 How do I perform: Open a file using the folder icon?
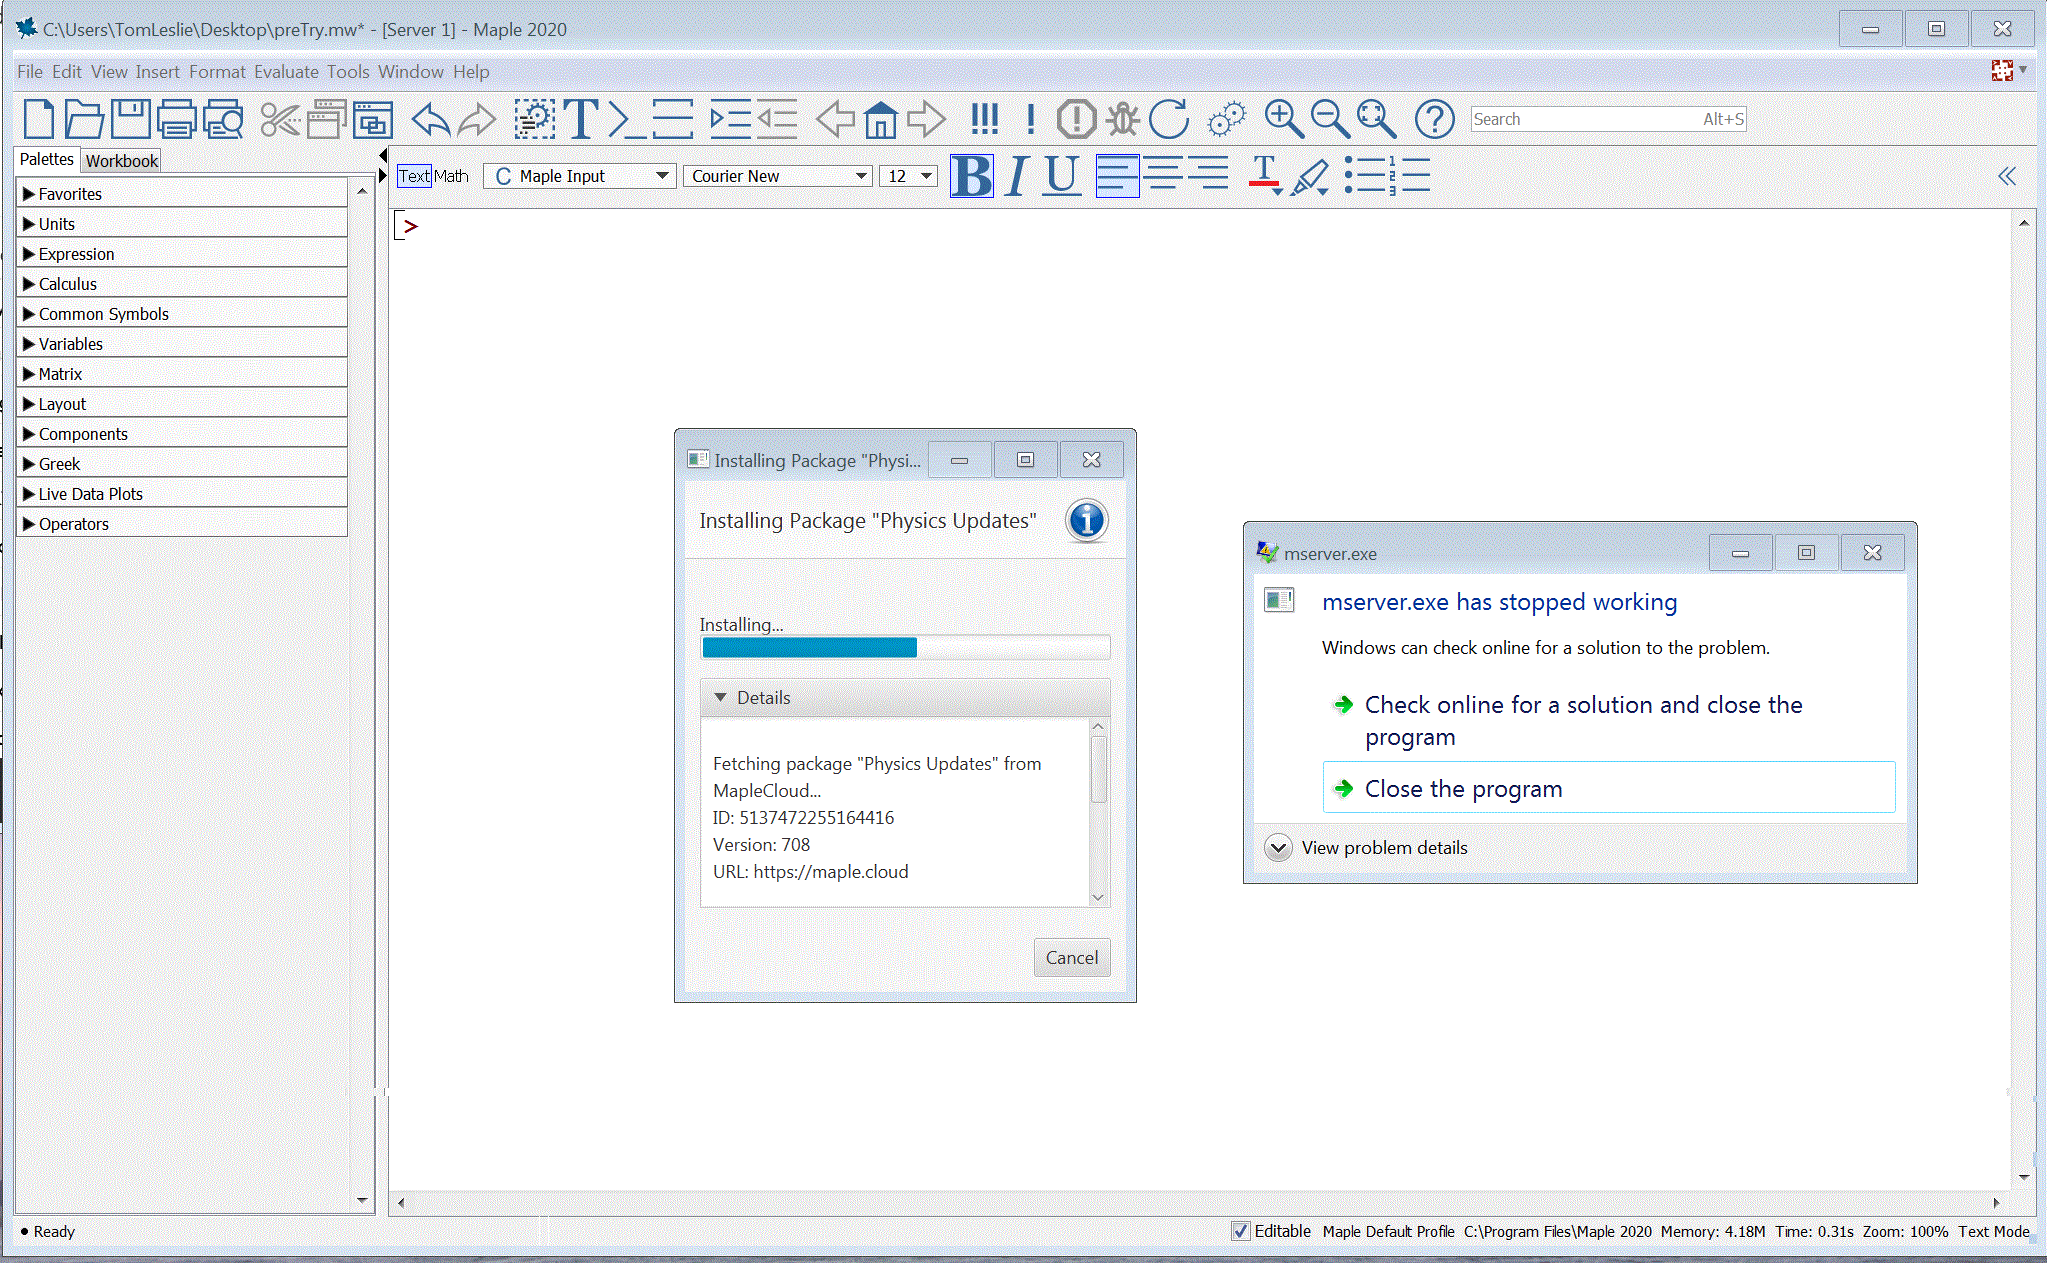84,119
